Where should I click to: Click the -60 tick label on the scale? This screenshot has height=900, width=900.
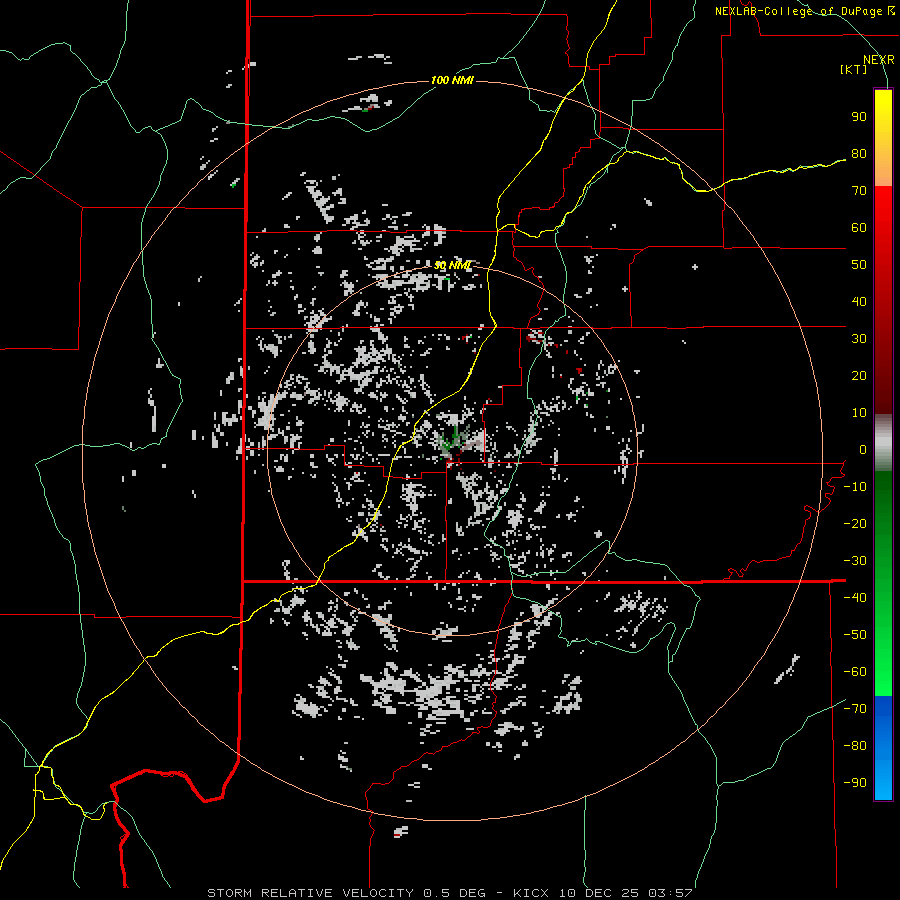(x=855, y=672)
